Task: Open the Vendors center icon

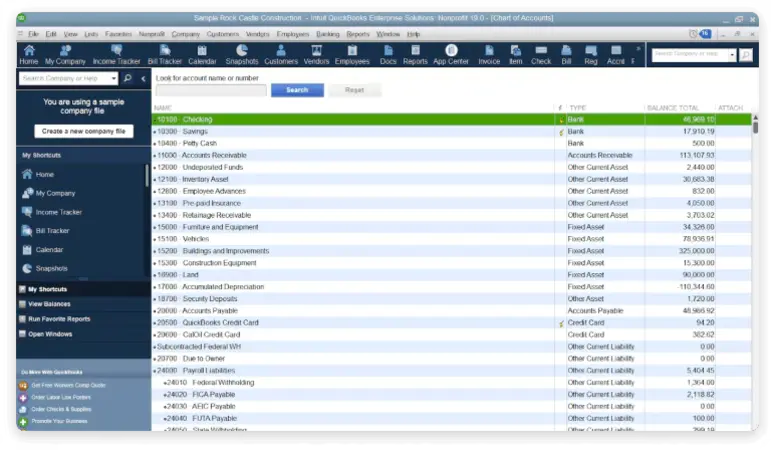Action: pos(316,54)
